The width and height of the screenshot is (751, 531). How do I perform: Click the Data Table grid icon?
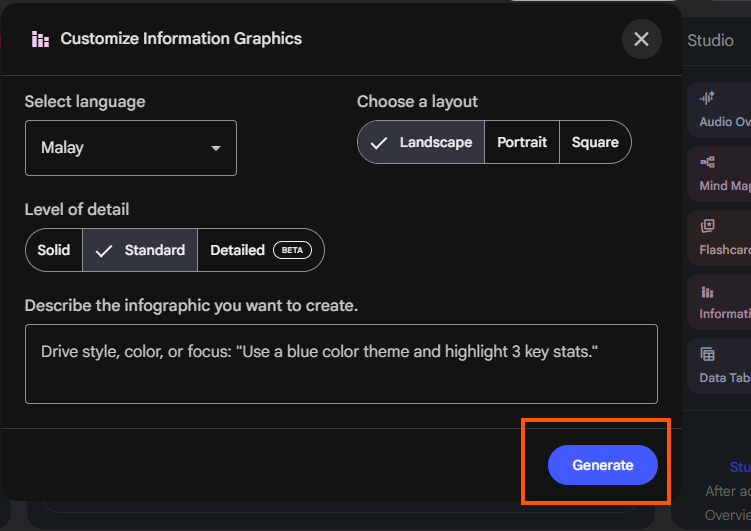708,354
